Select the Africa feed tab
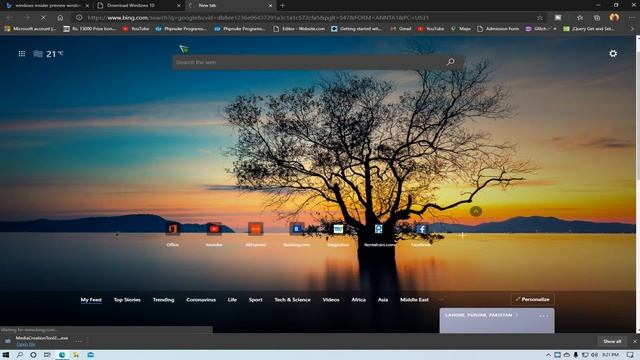This screenshot has width=640, height=360. [x=358, y=300]
